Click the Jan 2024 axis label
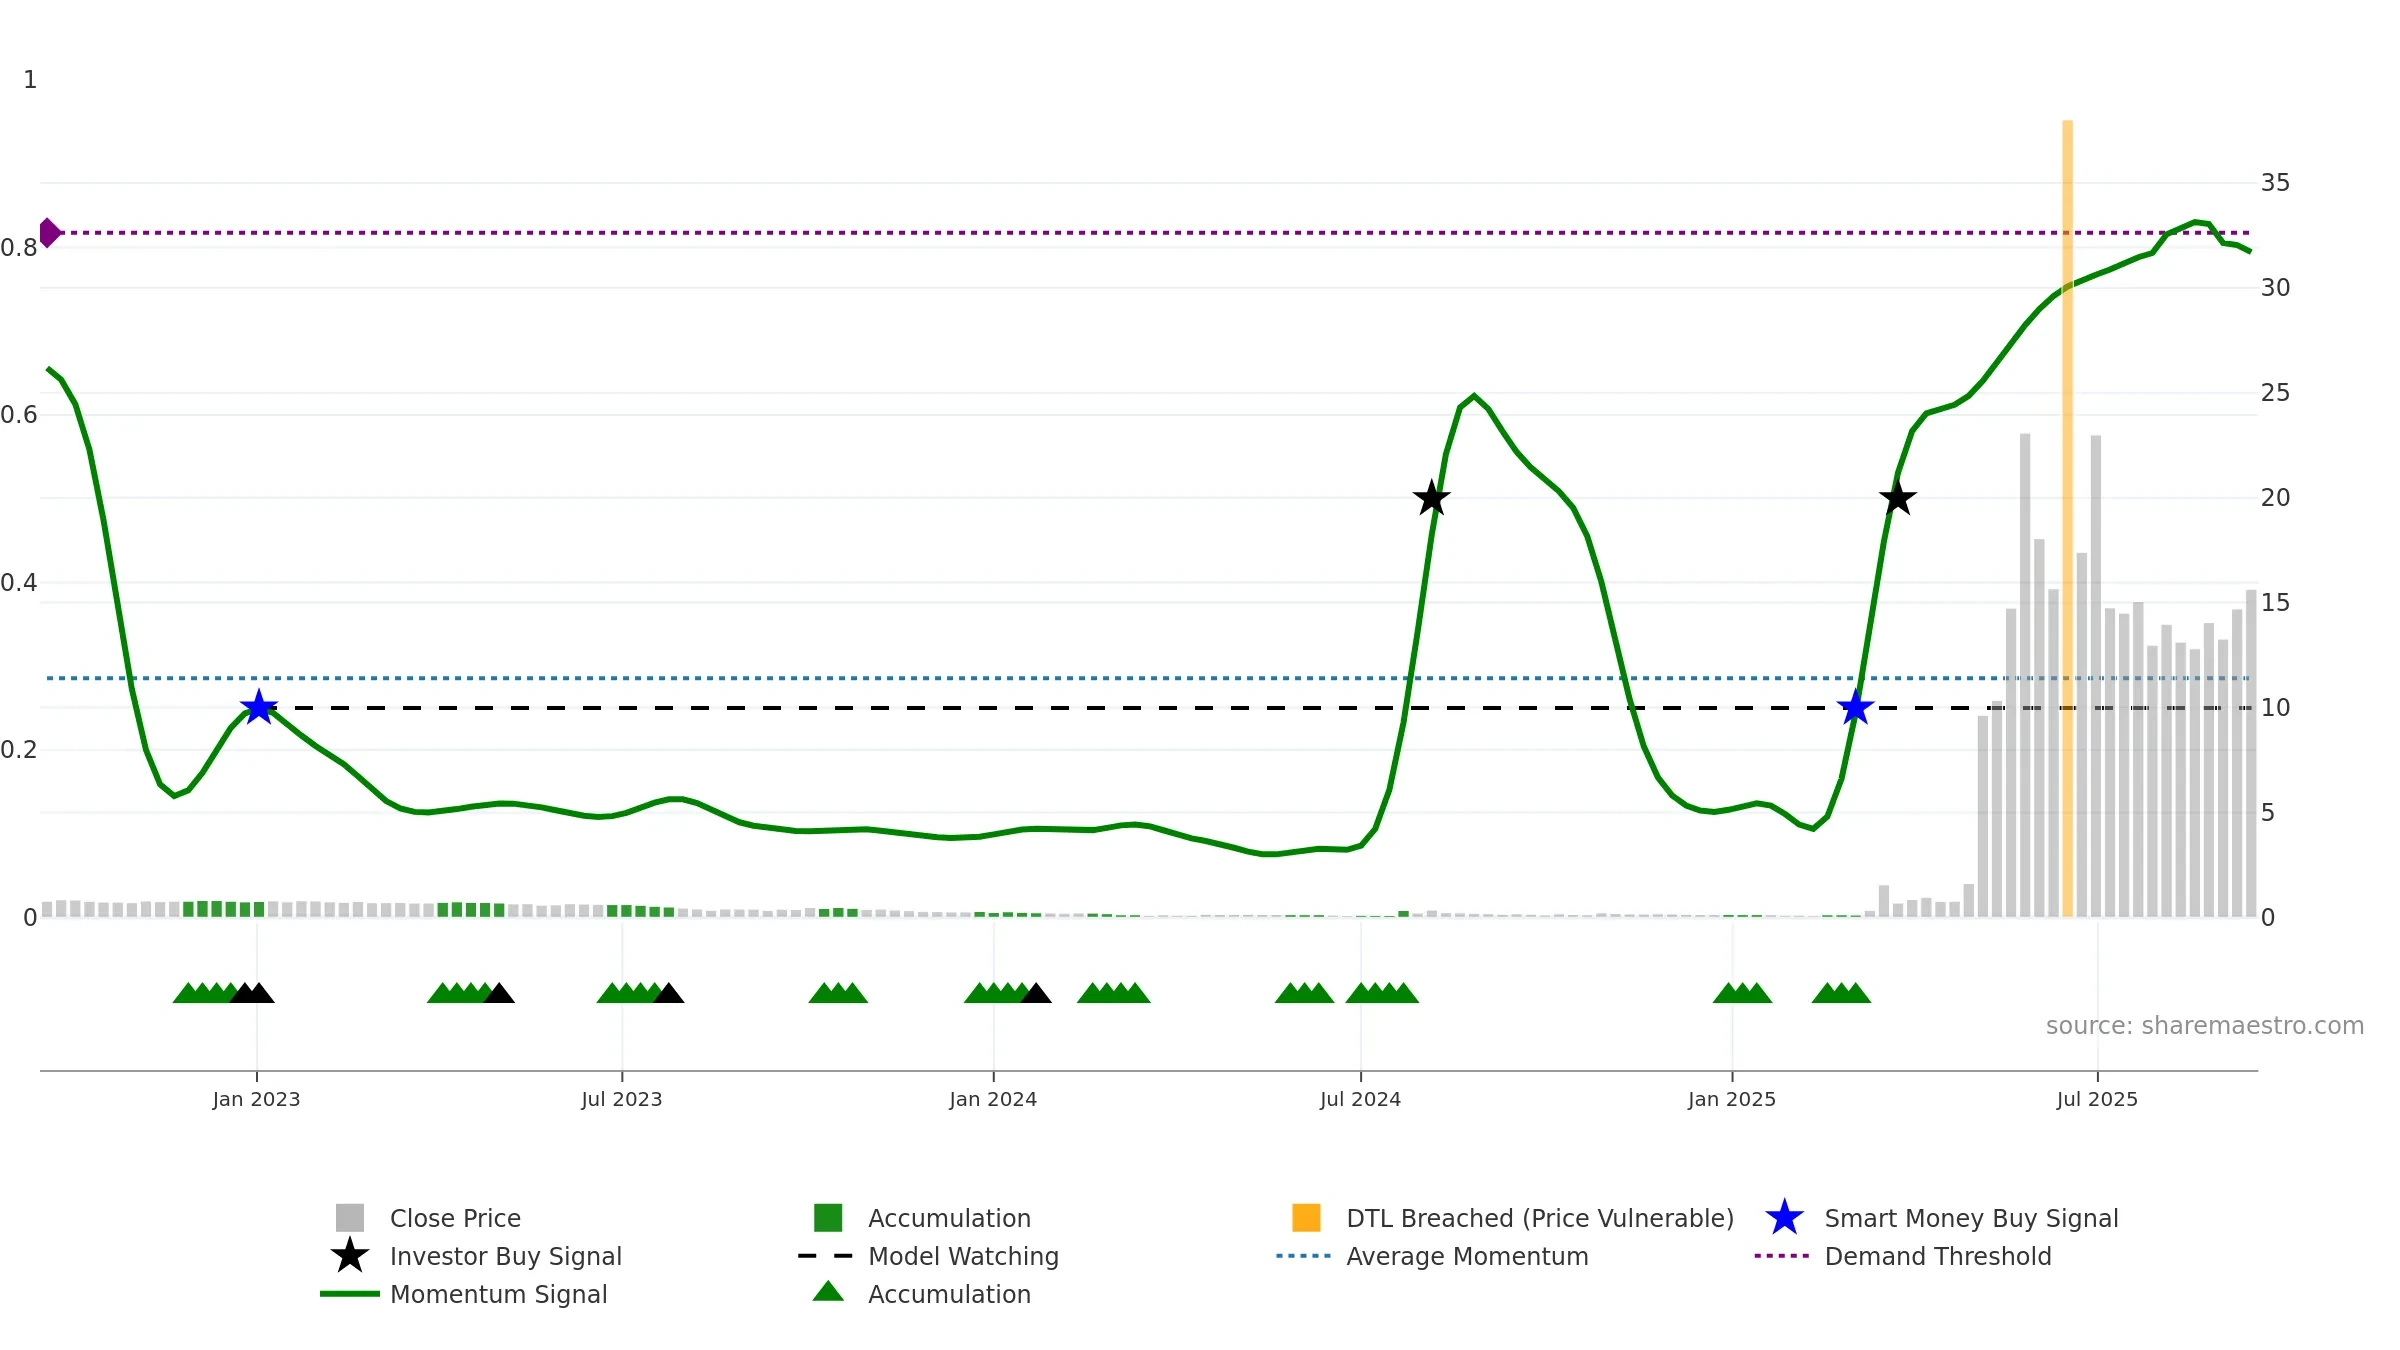 993,1099
